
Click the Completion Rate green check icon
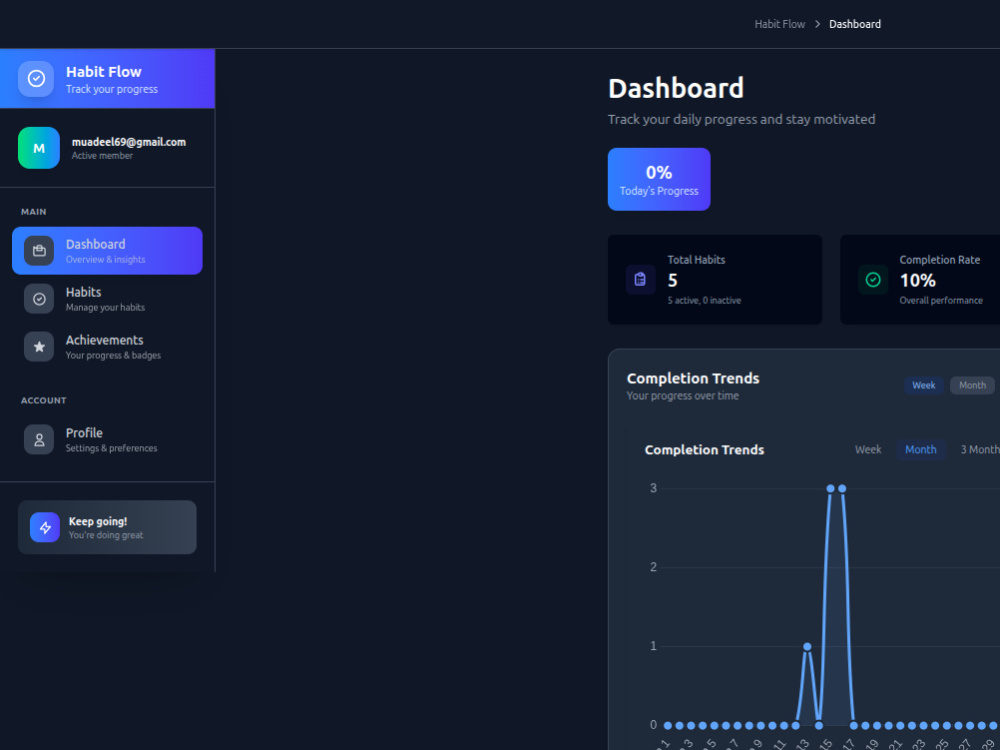(x=873, y=279)
